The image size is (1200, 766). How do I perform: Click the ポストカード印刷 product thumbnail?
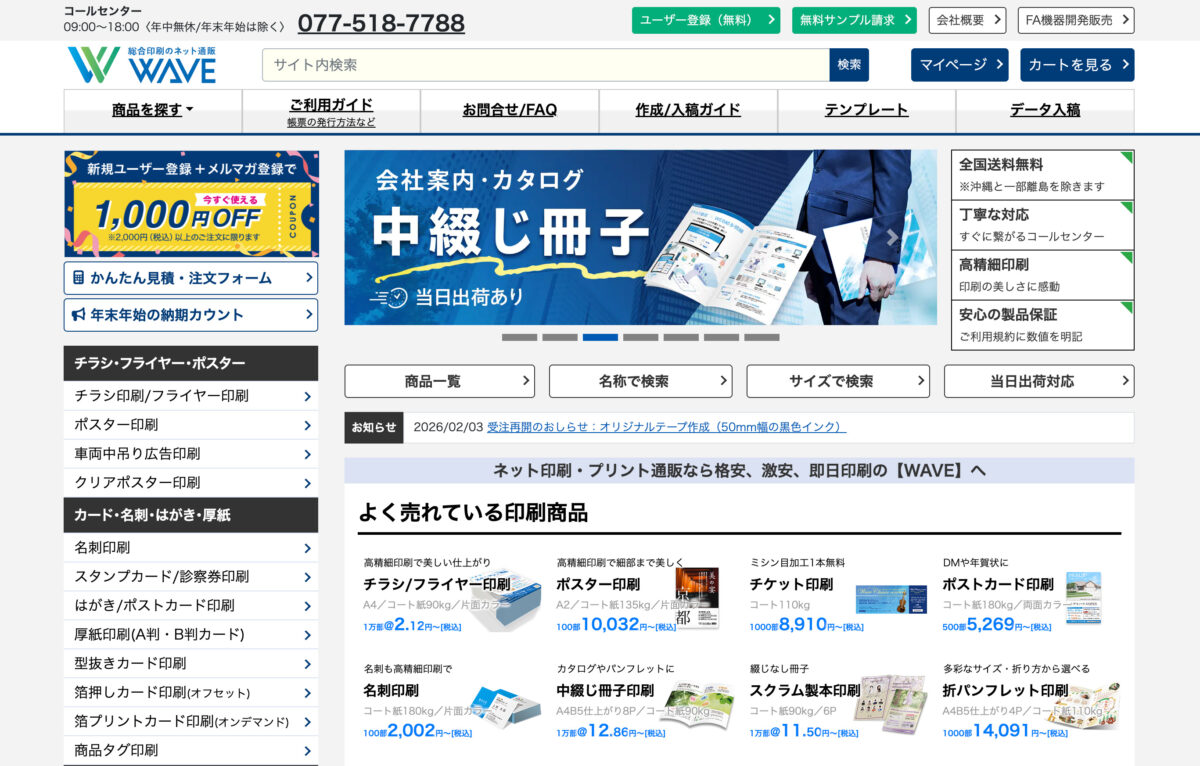coord(1083,598)
